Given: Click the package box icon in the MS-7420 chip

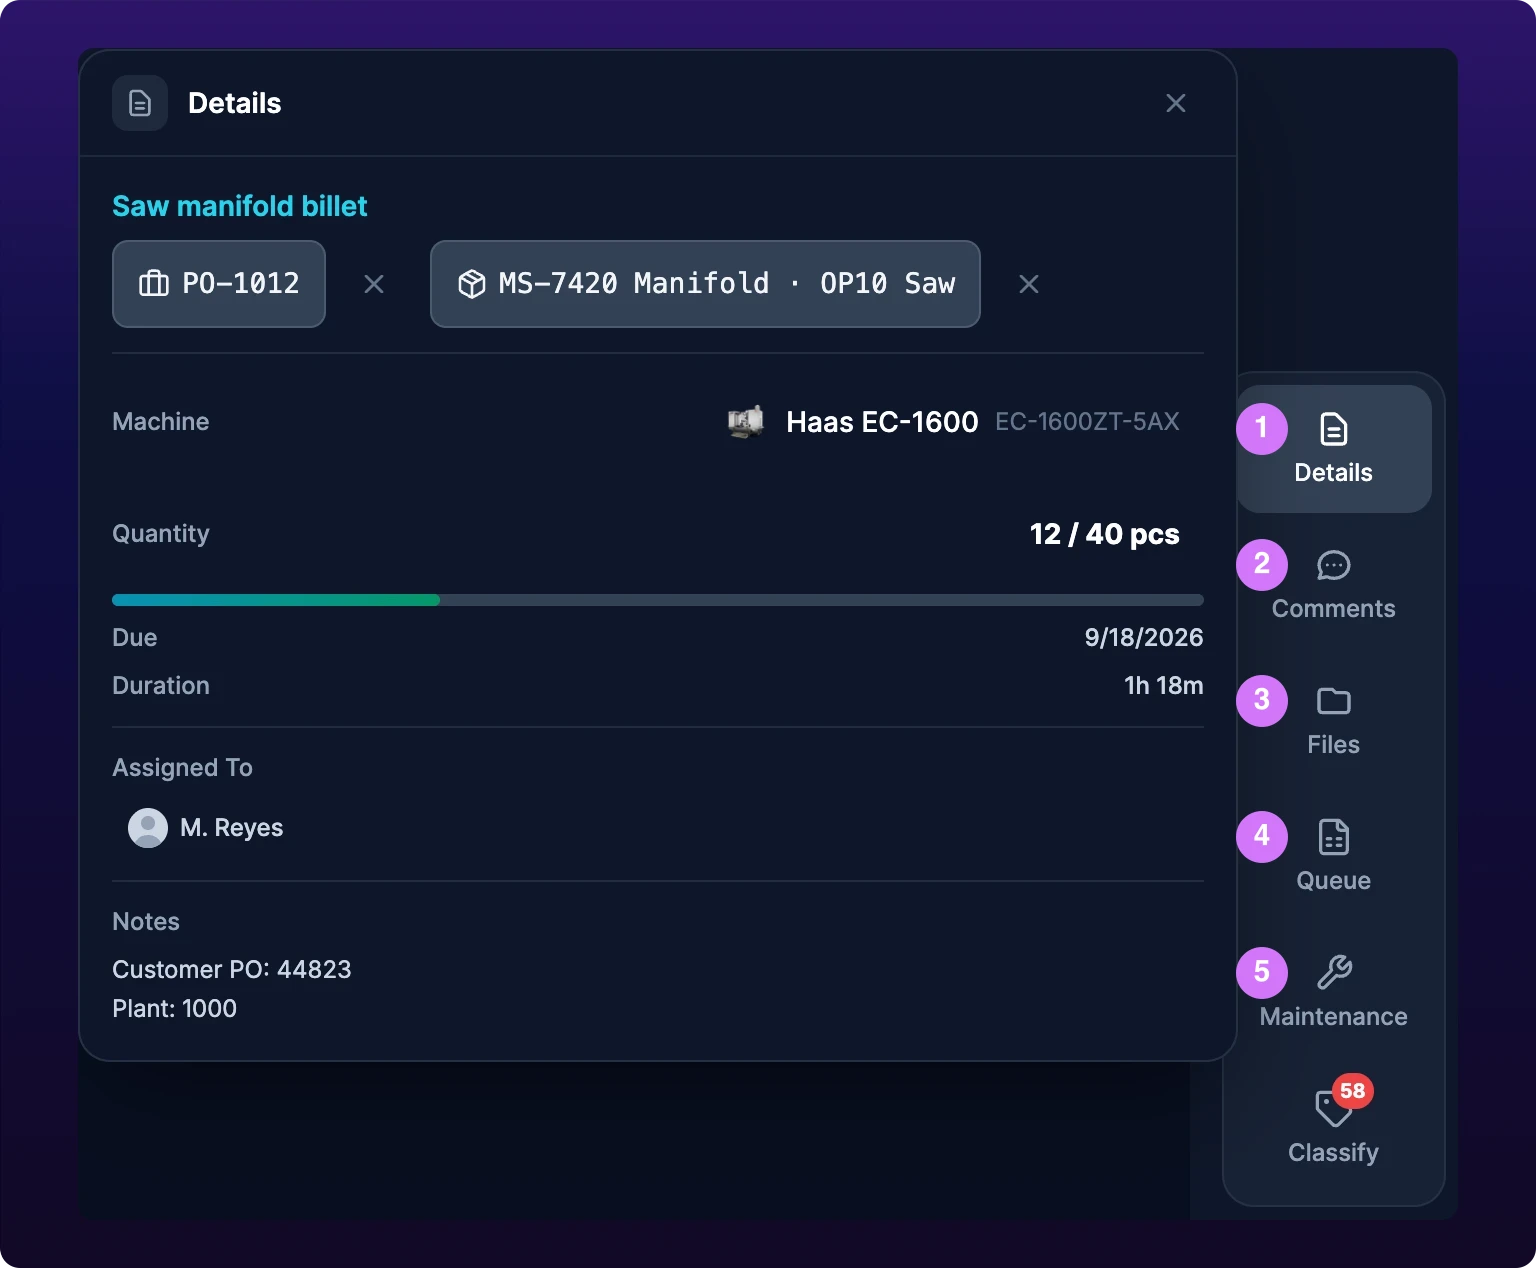Looking at the screenshot, I should click(472, 284).
